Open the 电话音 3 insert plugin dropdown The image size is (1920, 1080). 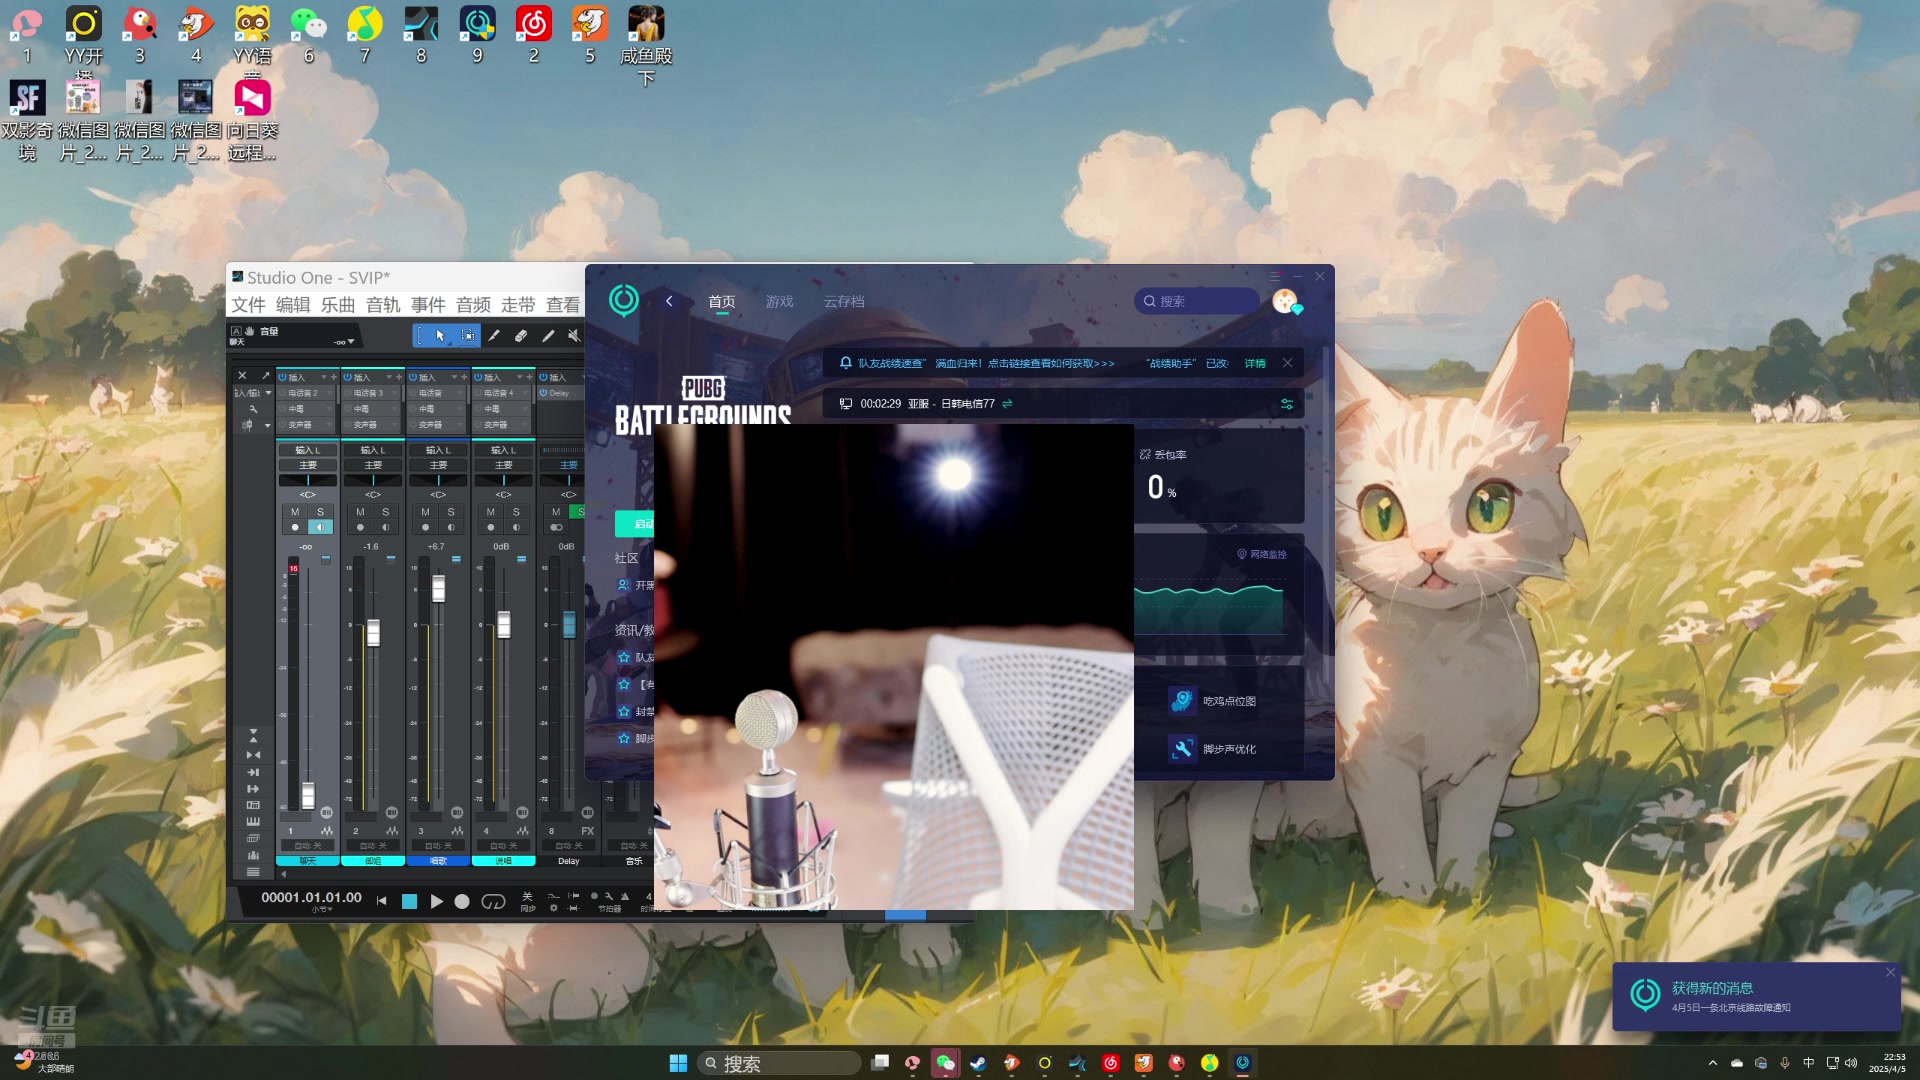pos(395,393)
